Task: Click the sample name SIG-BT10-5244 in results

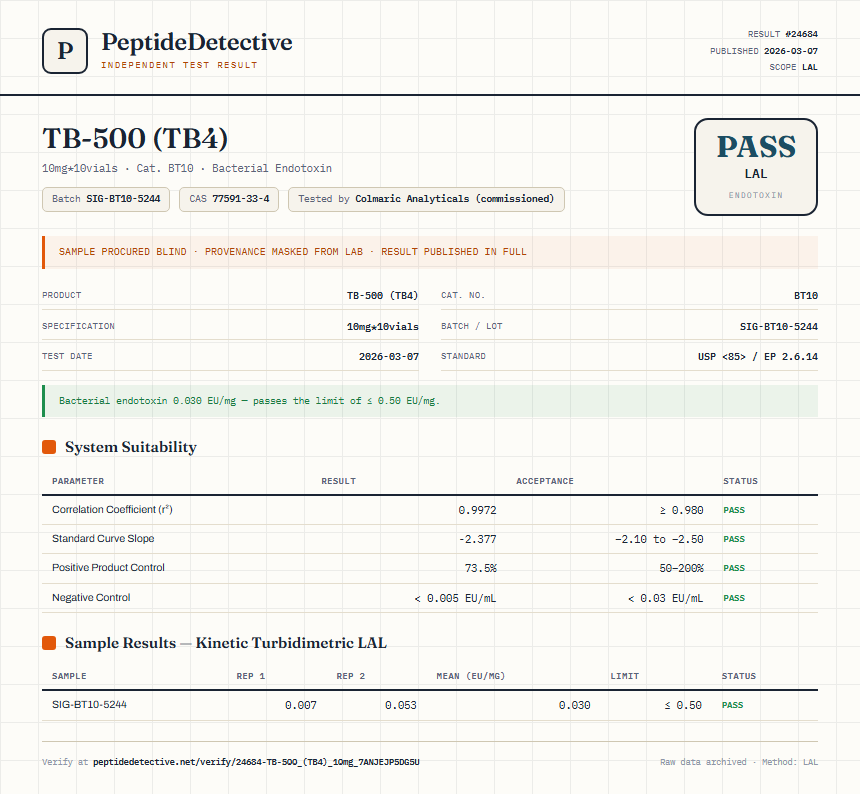Action: [89, 705]
